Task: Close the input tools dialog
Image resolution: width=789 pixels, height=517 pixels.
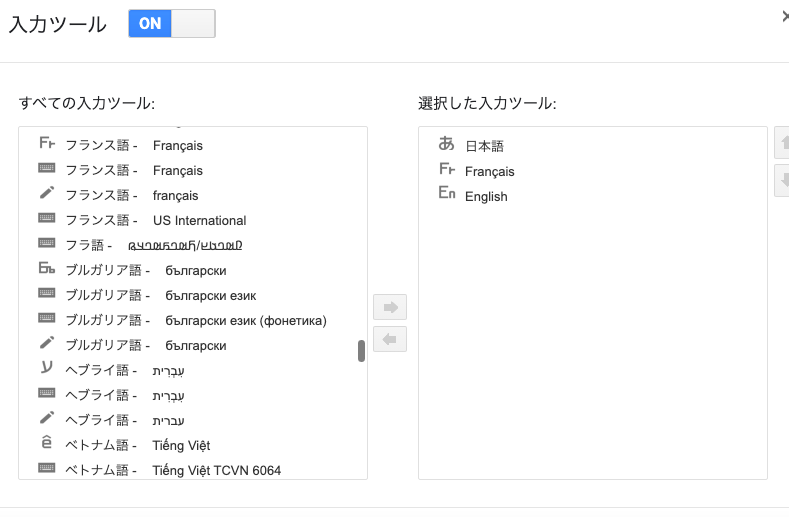Action: (785, 17)
